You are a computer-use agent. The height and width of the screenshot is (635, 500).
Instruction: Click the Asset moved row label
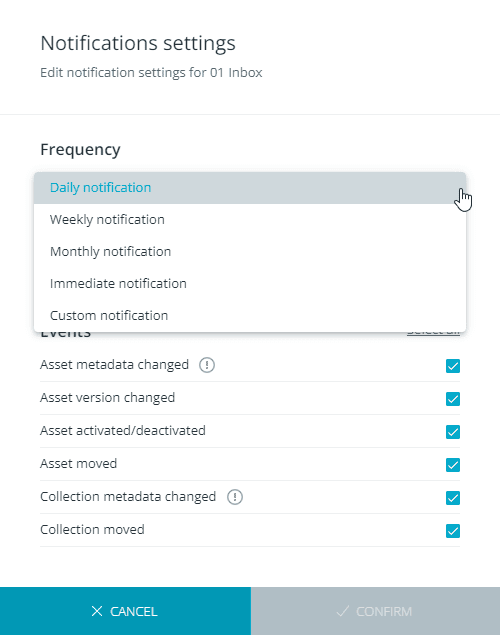point(79,464)
